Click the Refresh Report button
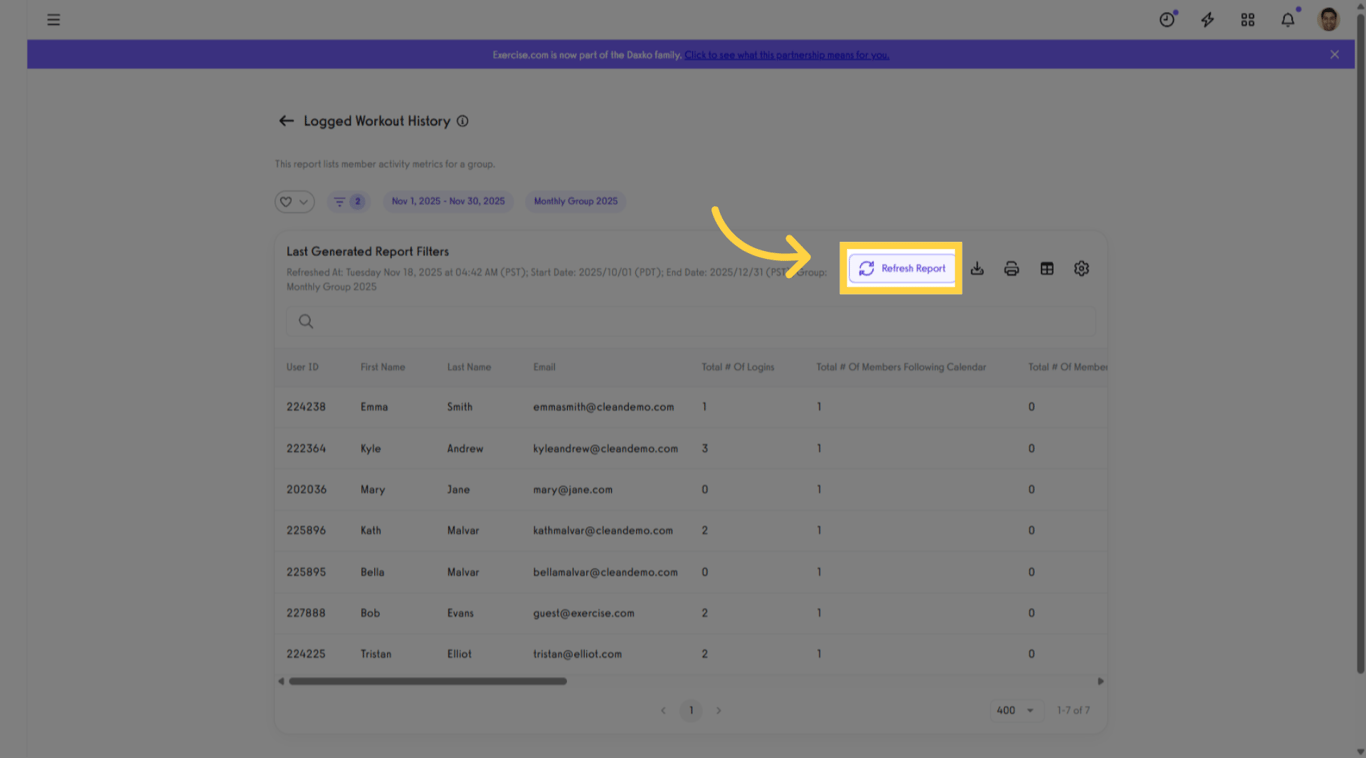Screen dimensions: 1366x758 901,268
